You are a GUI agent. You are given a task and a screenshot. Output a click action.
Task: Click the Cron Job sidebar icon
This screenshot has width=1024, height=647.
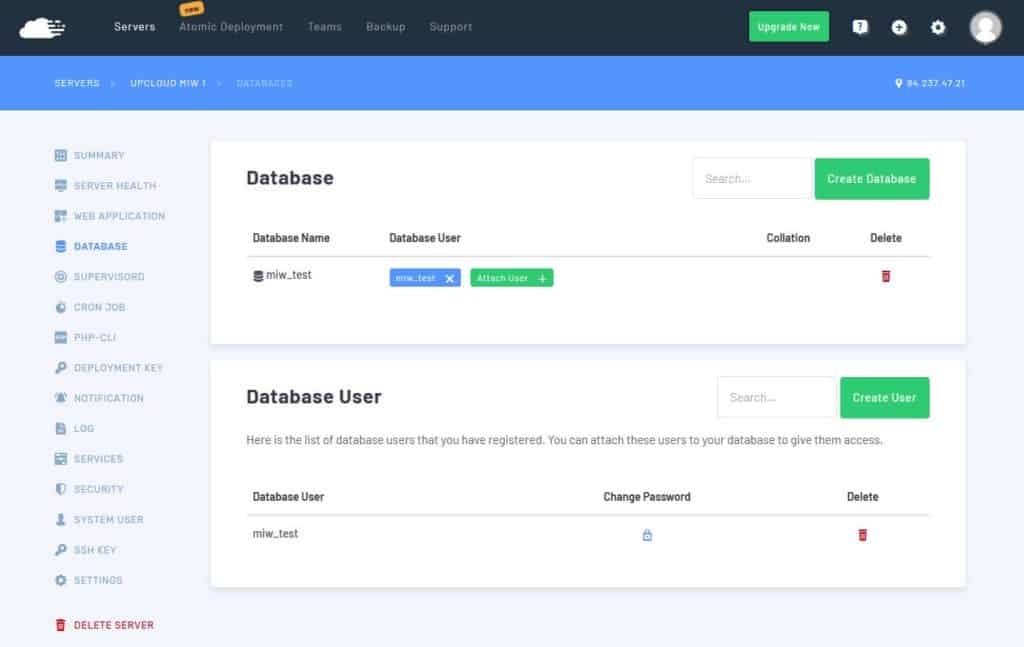[x=61, y=307]
